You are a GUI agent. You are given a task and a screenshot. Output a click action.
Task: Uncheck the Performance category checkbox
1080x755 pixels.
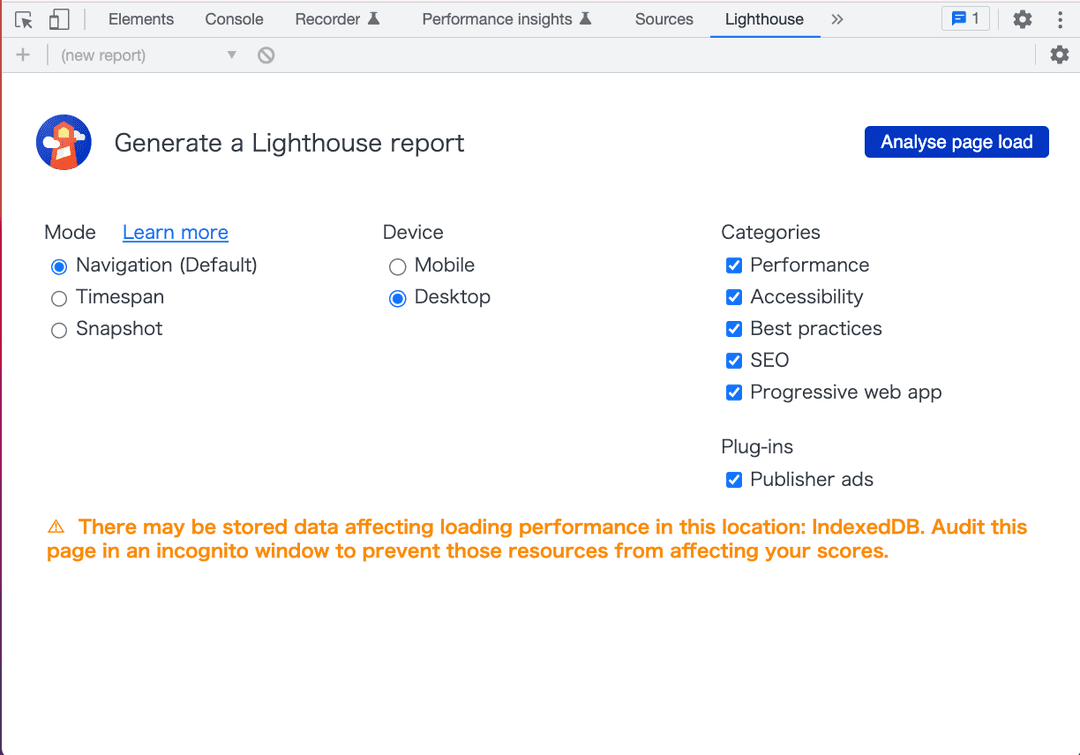click(x=734, y=265)
